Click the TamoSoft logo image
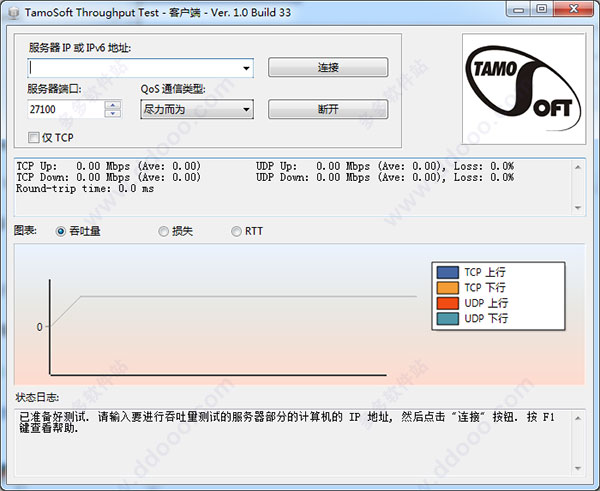Screen dimensions: 600x491 tap(523, 89)
